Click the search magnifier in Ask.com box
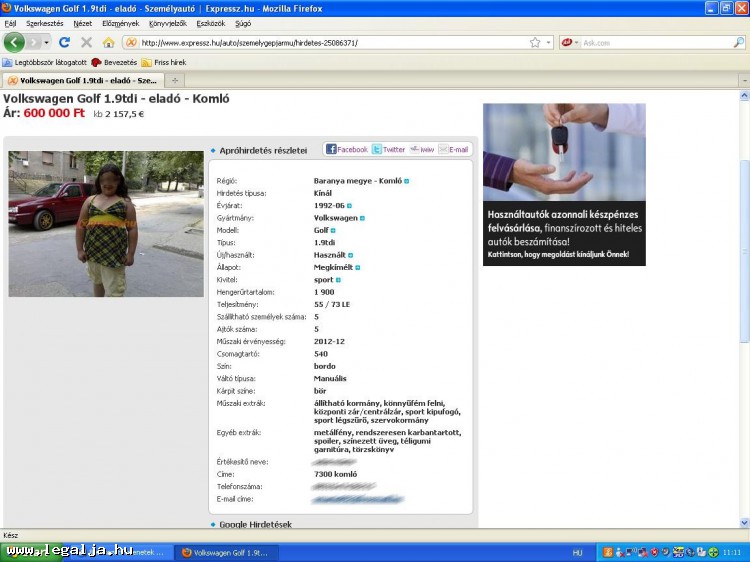This screenshot has width=750, height=562. (x=738, y=43)
